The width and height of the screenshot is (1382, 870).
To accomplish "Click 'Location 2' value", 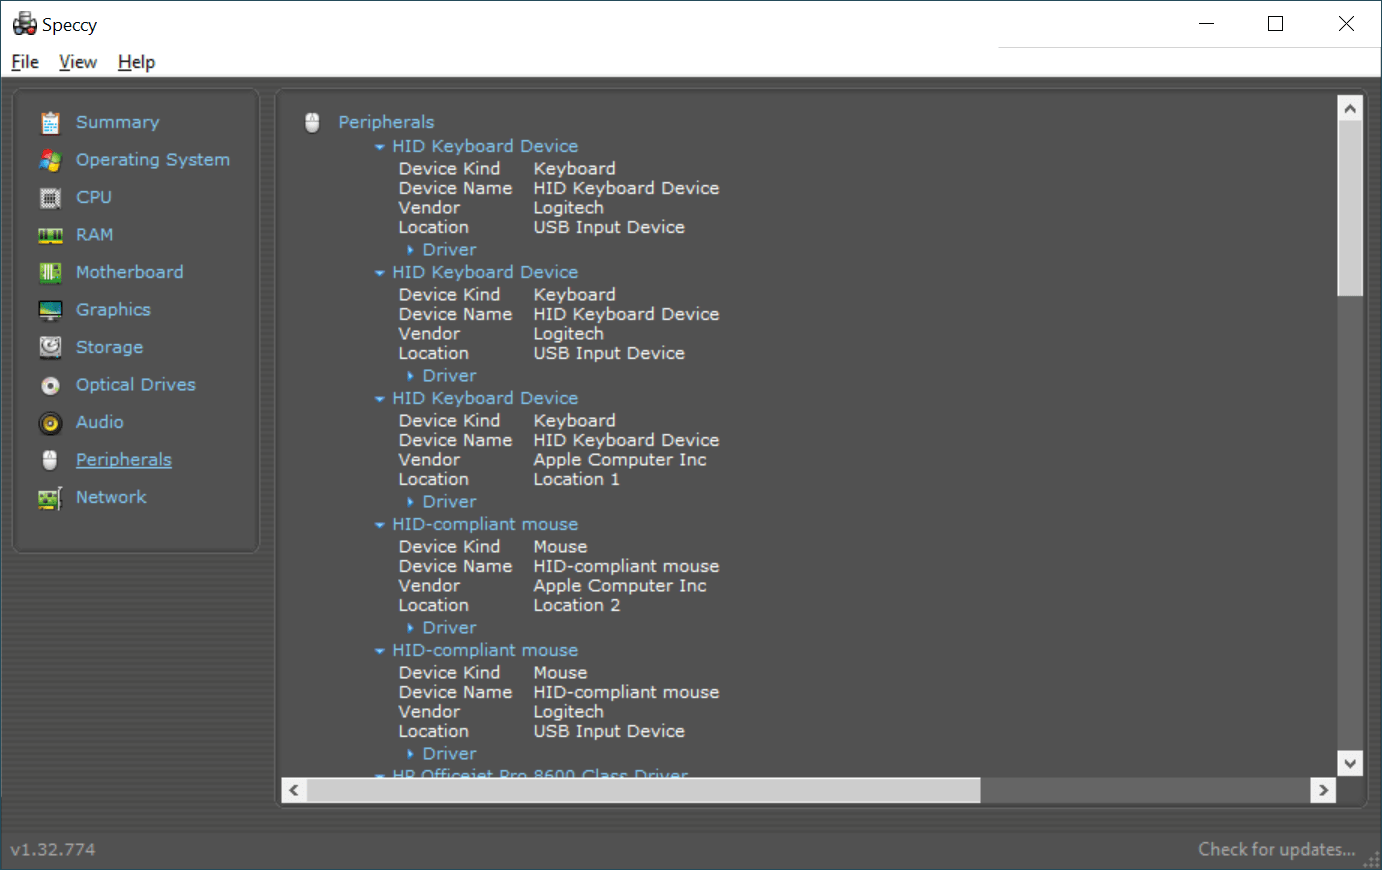I will point(577,605).
